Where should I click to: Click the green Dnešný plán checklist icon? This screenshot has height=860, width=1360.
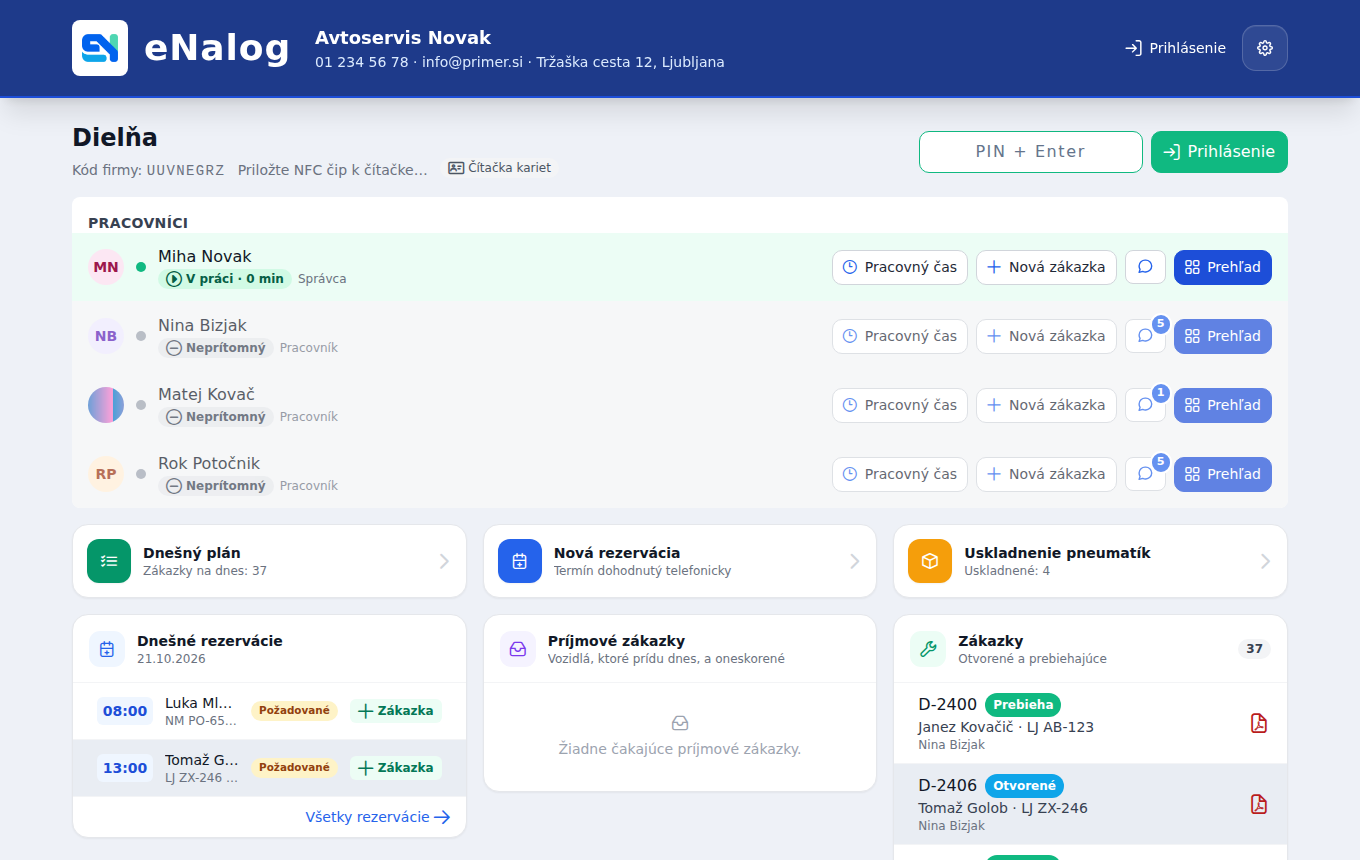[109, 561]
